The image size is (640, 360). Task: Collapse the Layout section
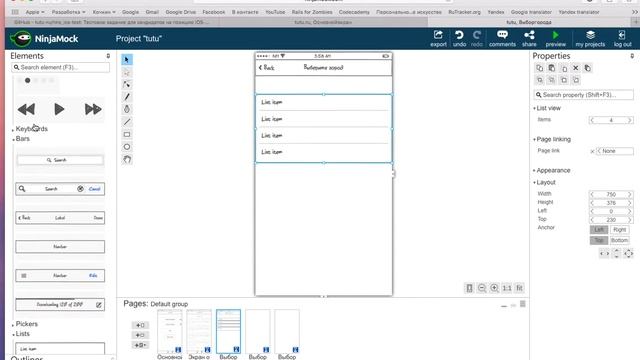[x=544, y=182]
